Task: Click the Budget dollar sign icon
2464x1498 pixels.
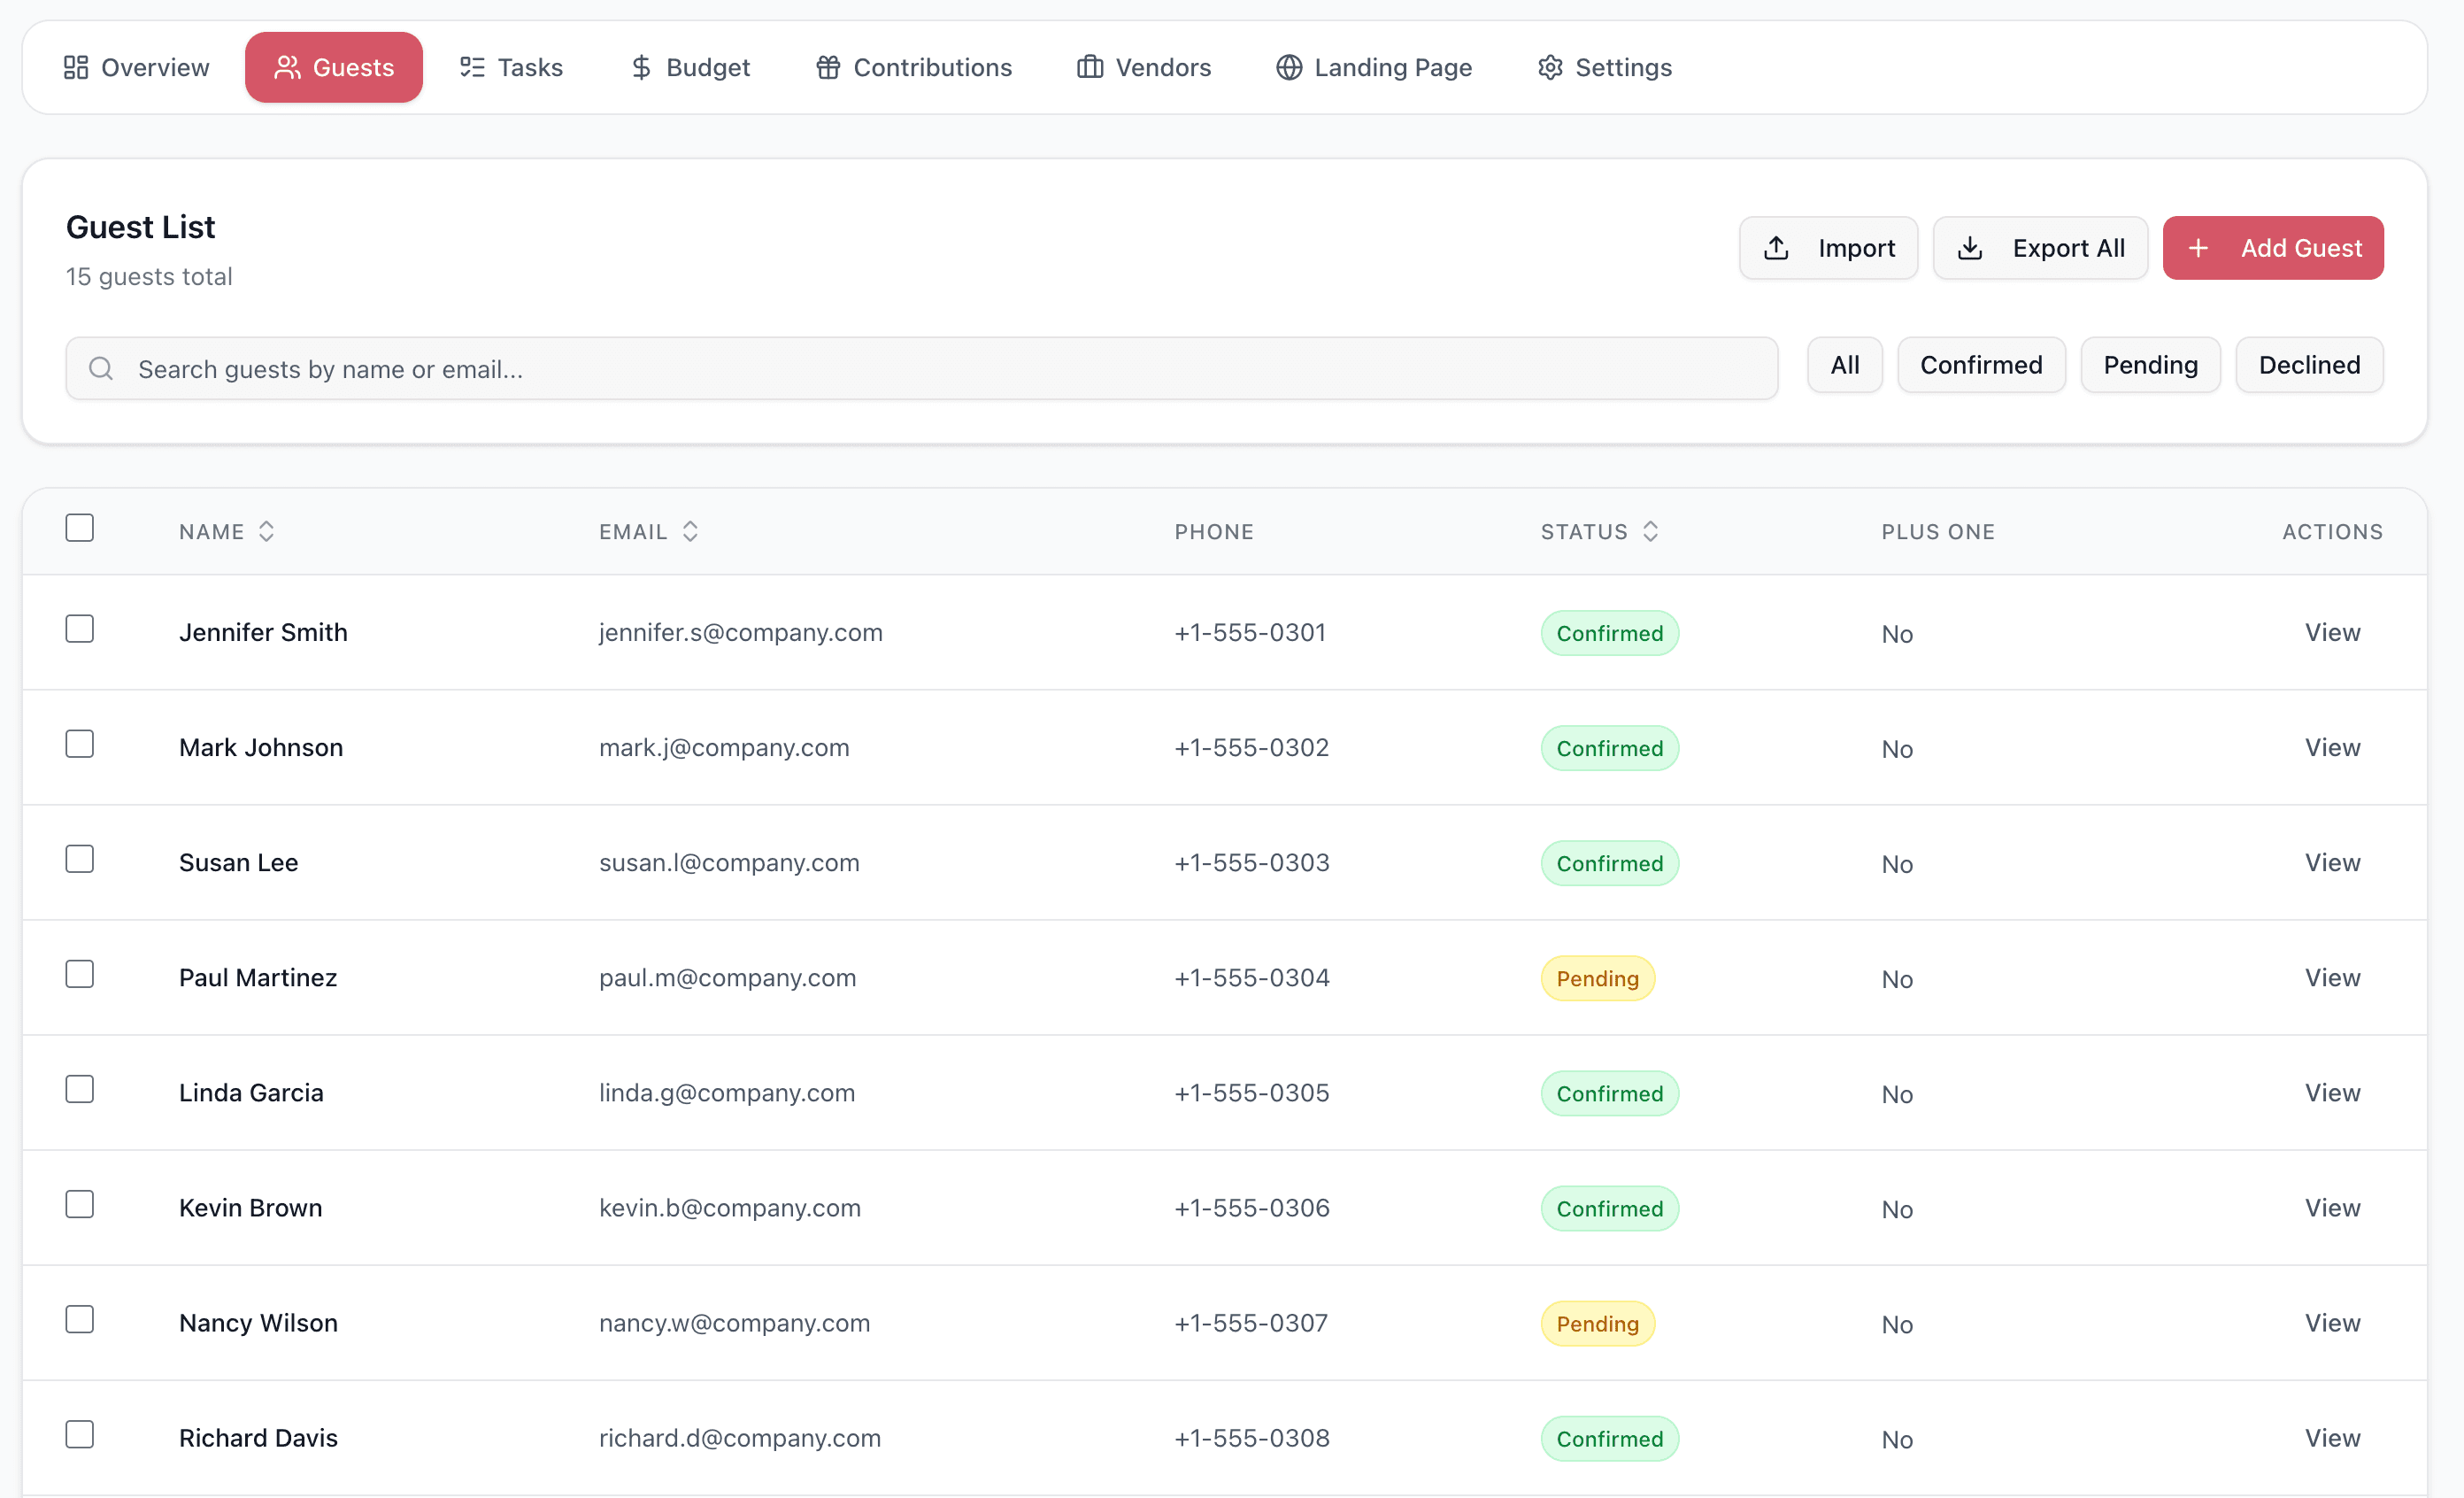Action: point(641,67)
